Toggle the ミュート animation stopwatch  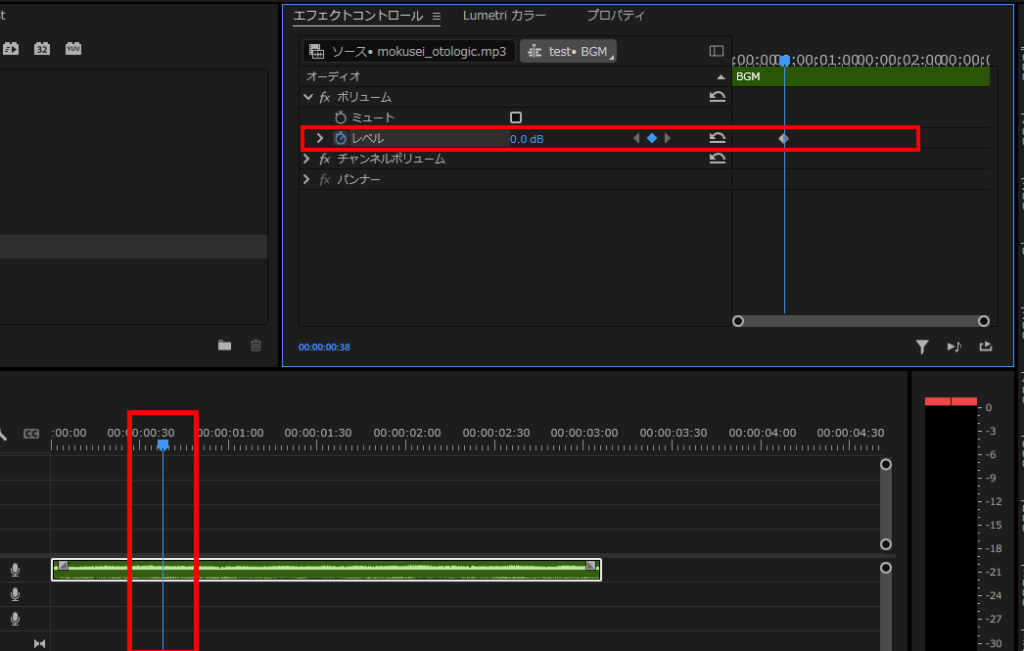click(x=340, y=118)
